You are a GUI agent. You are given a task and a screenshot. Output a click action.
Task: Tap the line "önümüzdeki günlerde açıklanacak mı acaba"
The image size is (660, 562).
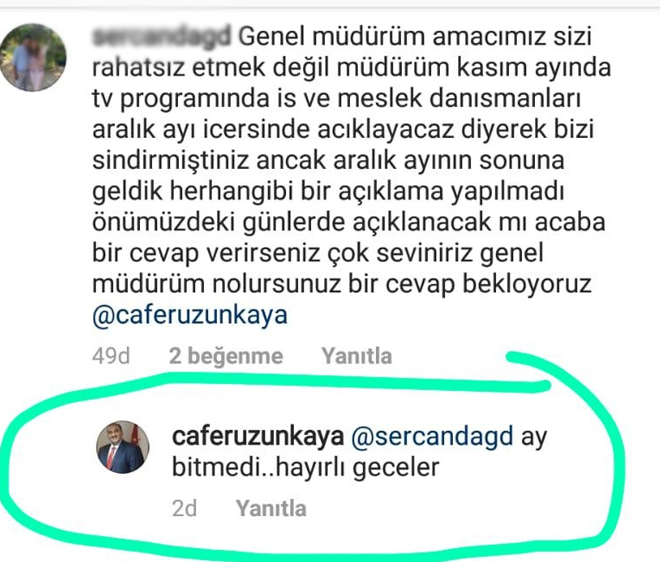click(349, 222)
